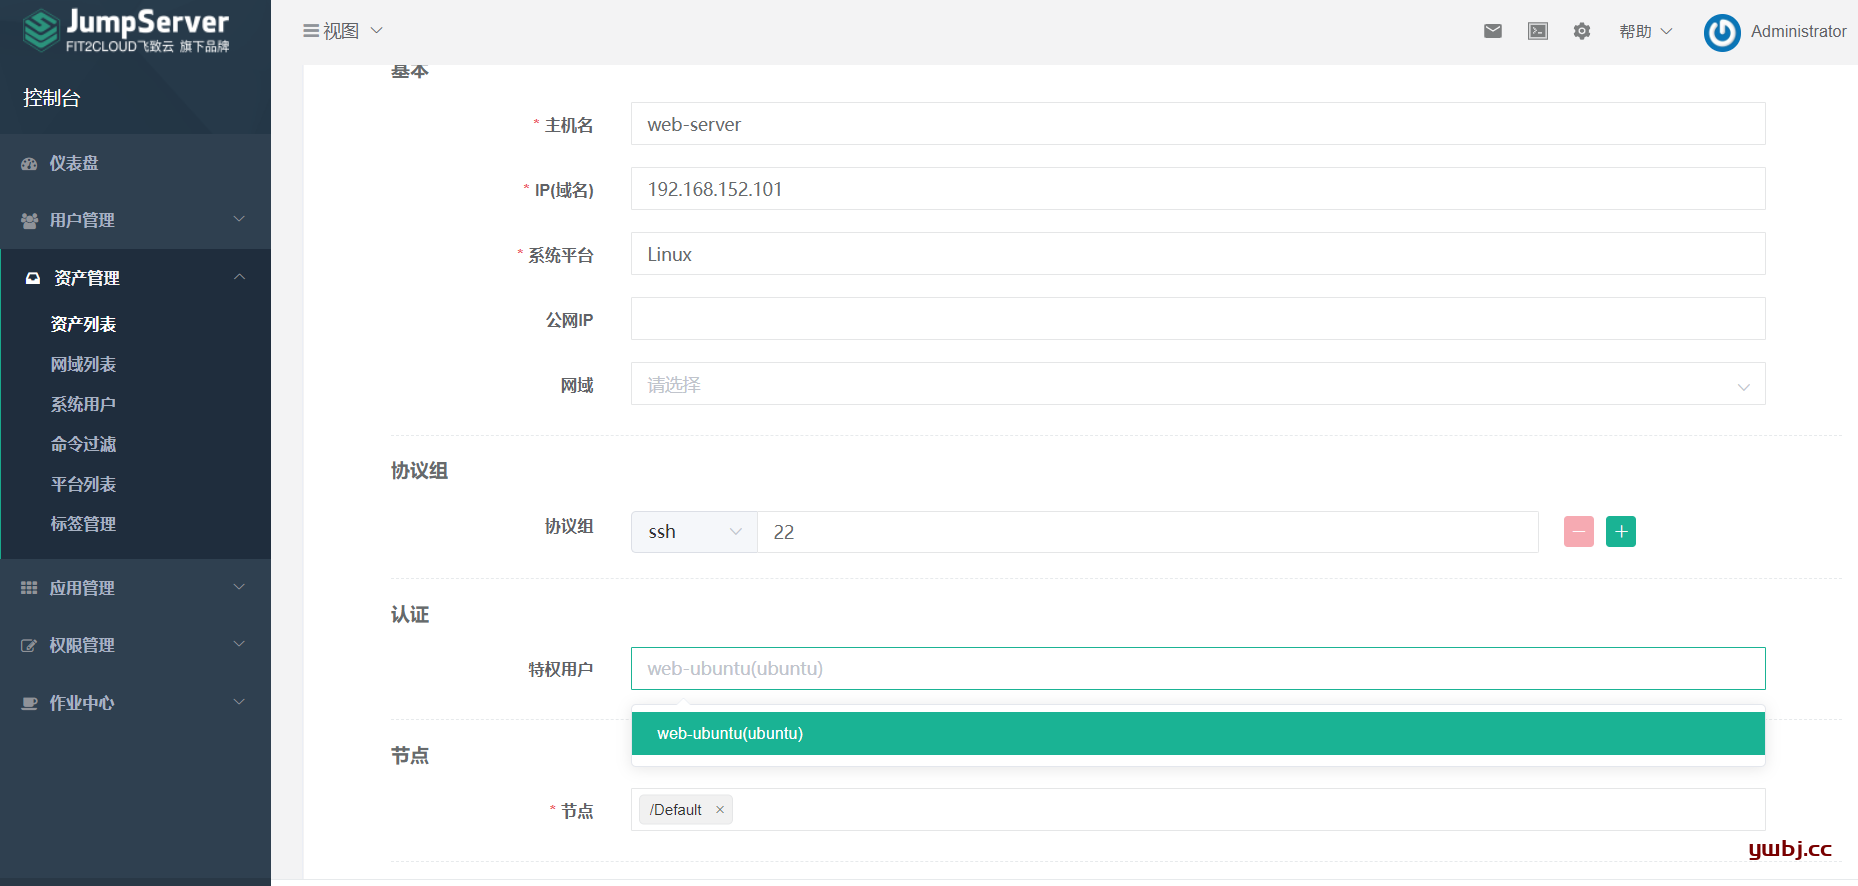Click the JumpServer logo
The height and width of the screenshot is (886, 1858).
pyautogui.click(x=127, y=30)
